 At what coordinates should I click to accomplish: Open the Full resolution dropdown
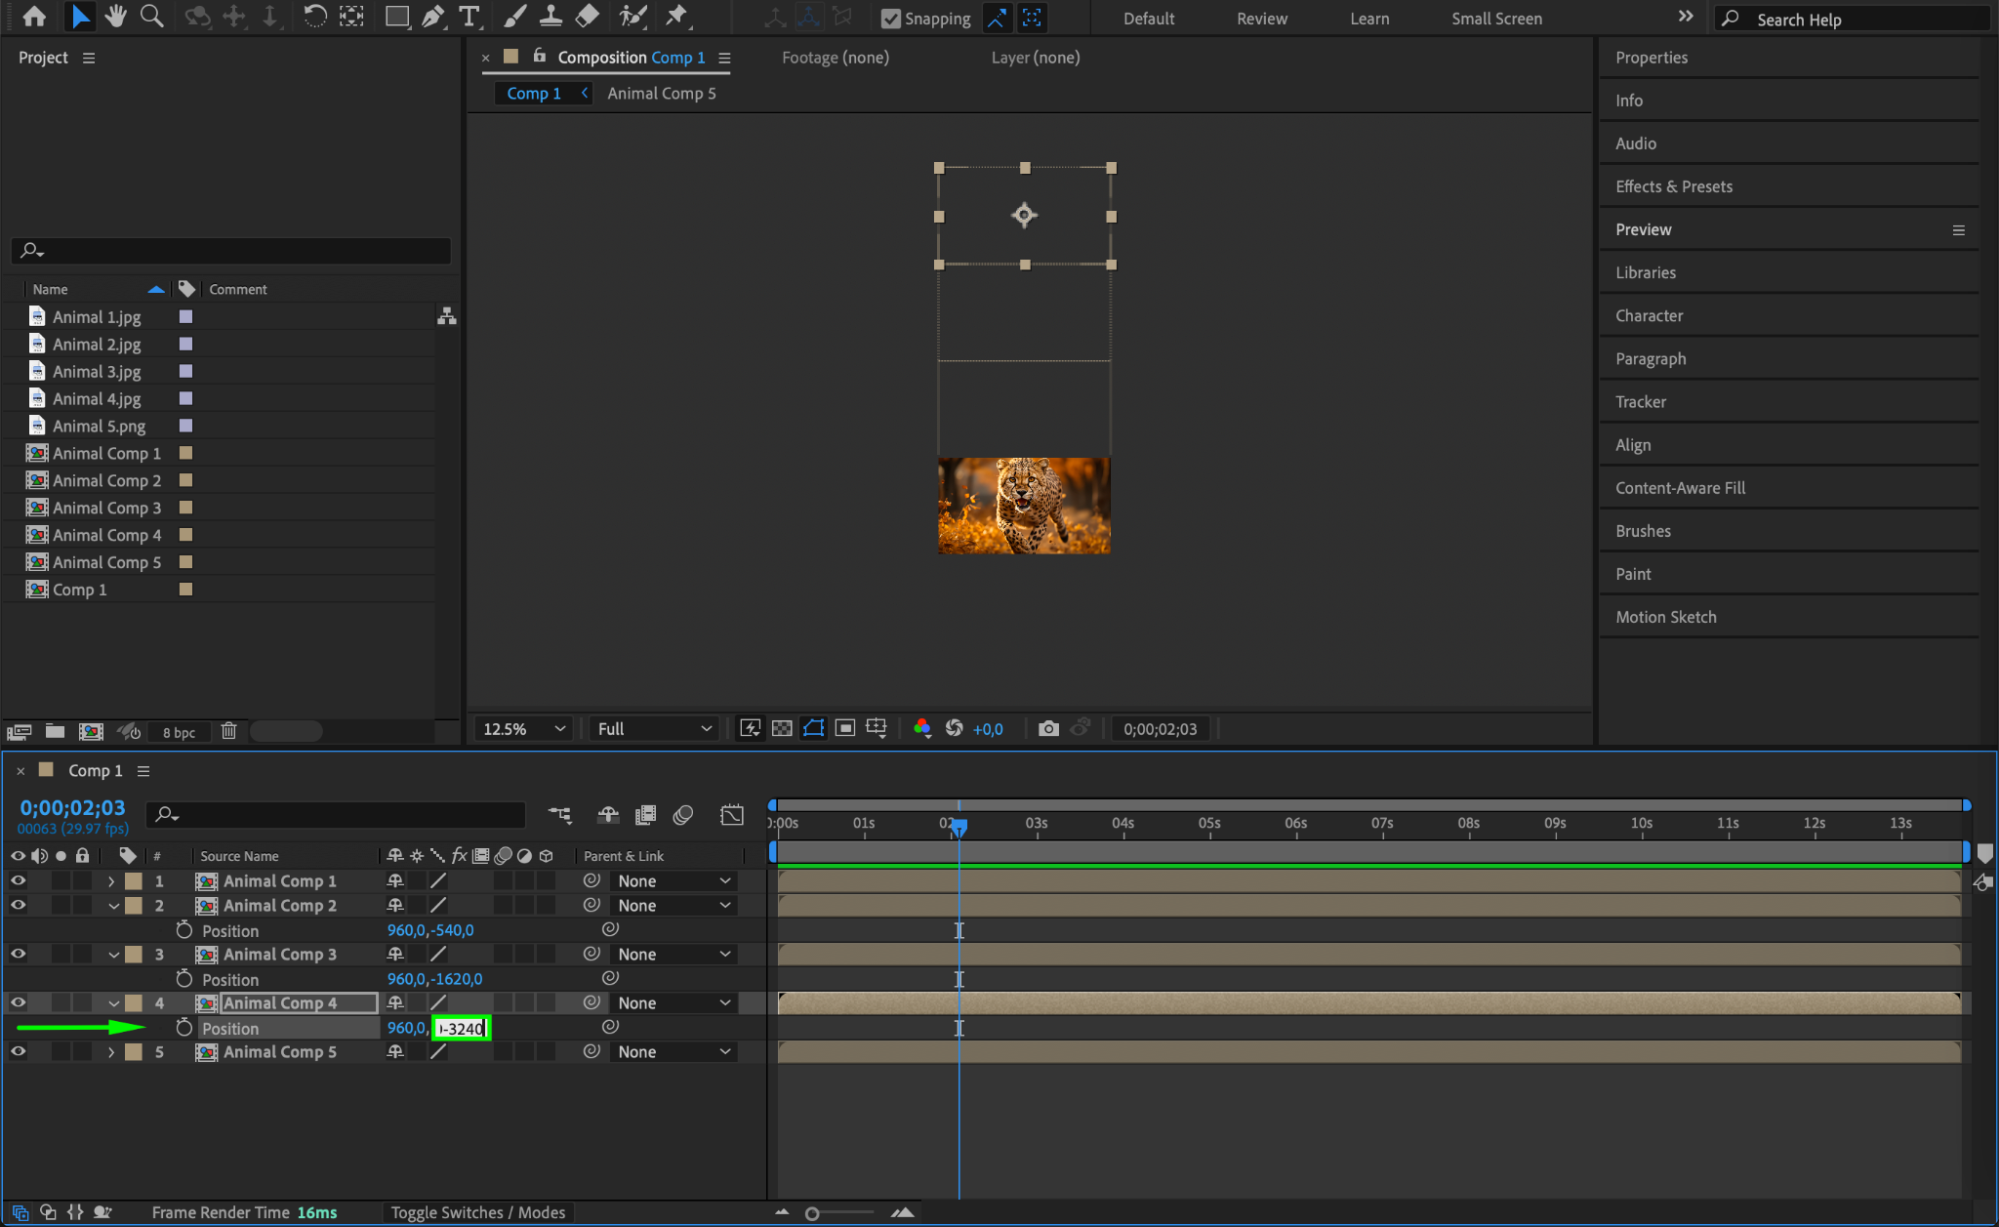[x=654, y=729]
